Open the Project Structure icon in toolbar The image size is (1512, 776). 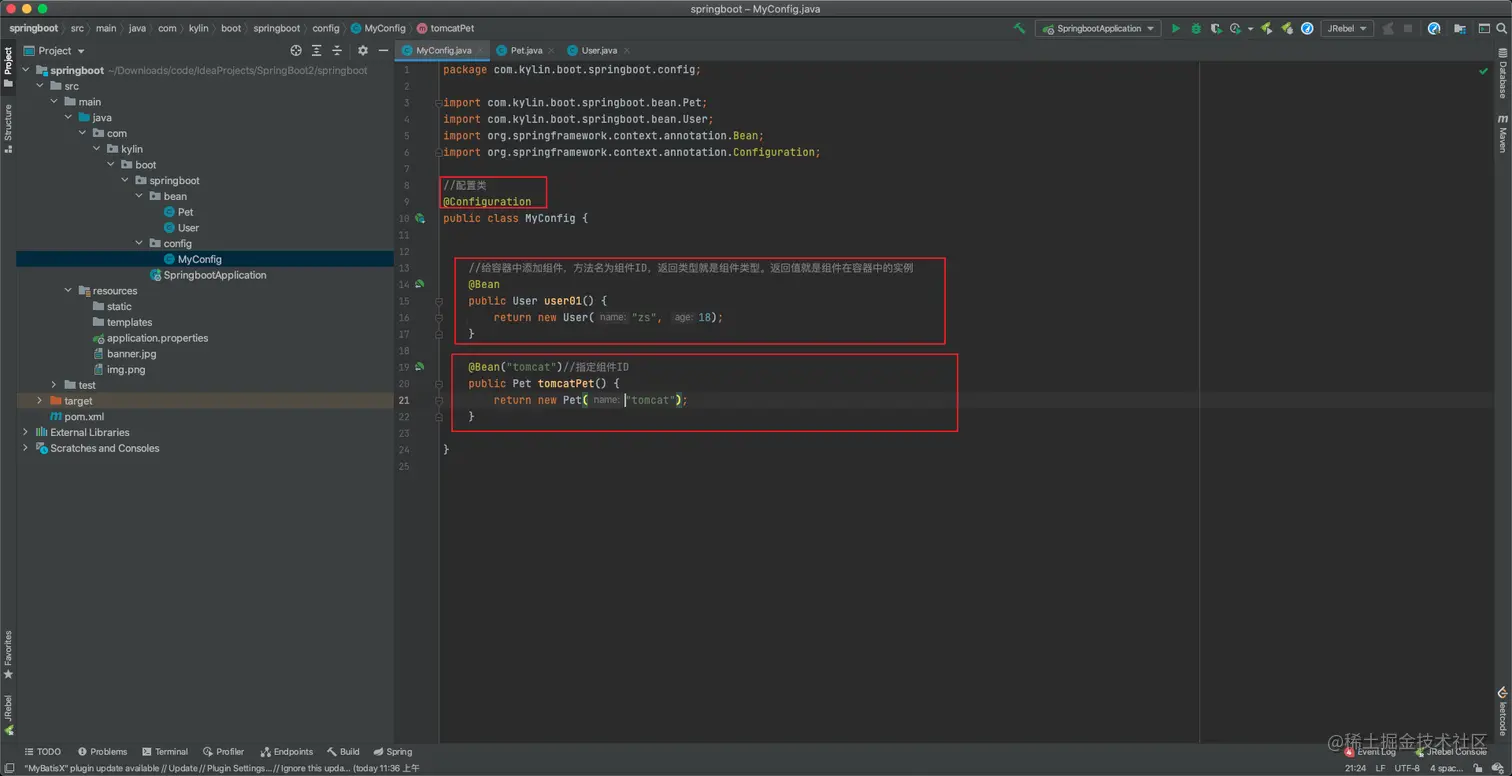click(x=1461, y=29)
